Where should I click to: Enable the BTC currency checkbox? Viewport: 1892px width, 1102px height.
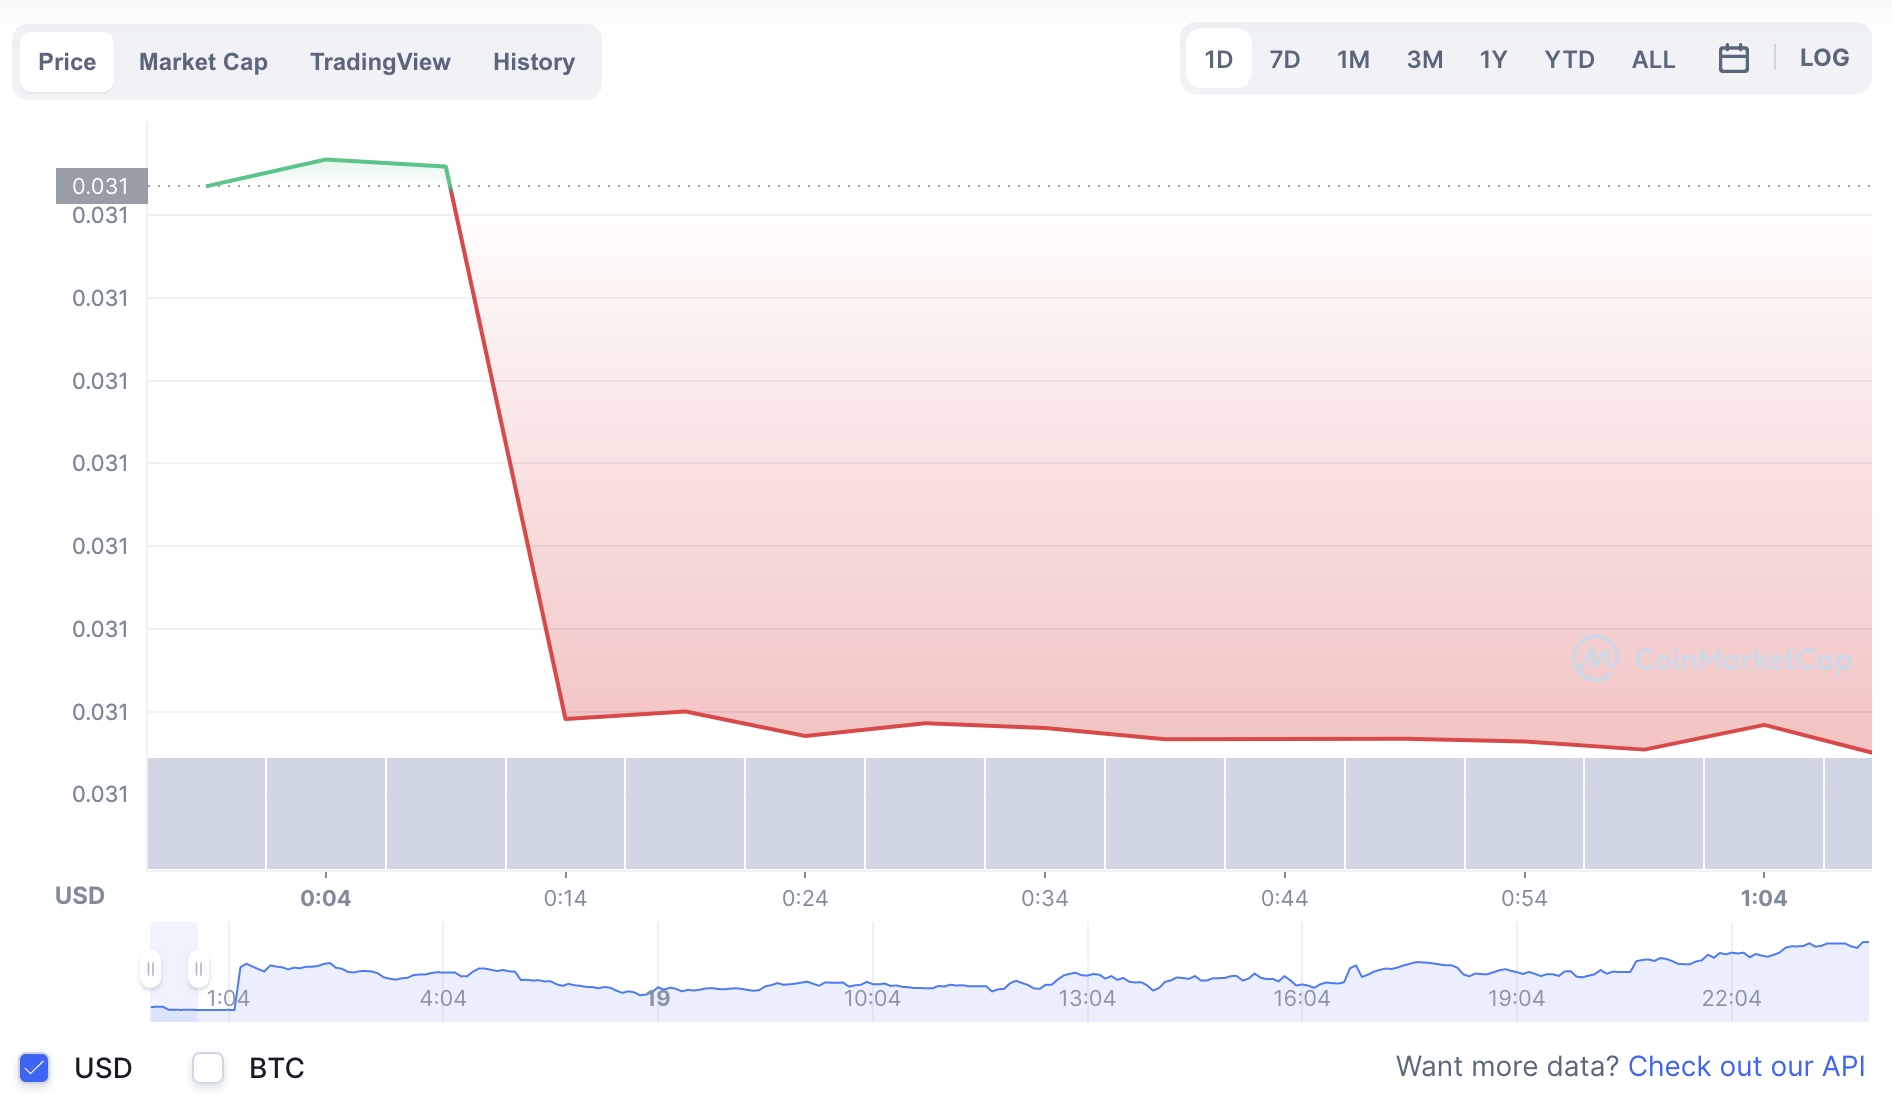(208, 1068)
